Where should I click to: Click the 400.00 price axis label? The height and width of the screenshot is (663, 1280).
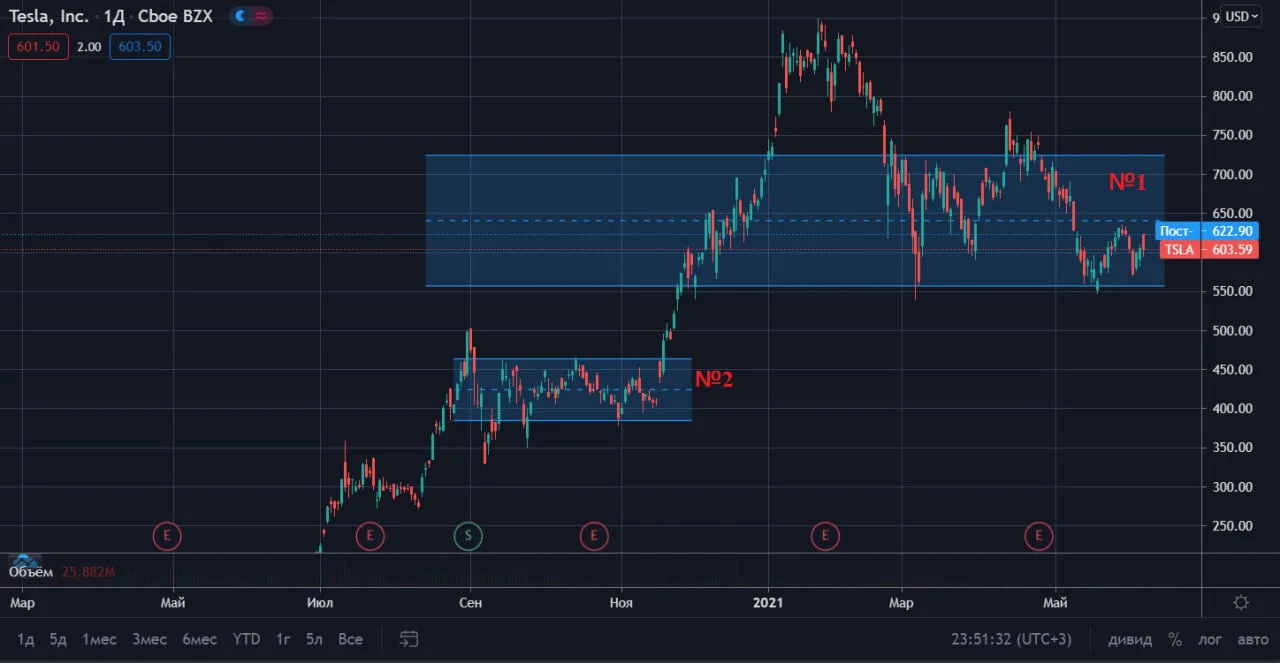(x=1231, y=408)
